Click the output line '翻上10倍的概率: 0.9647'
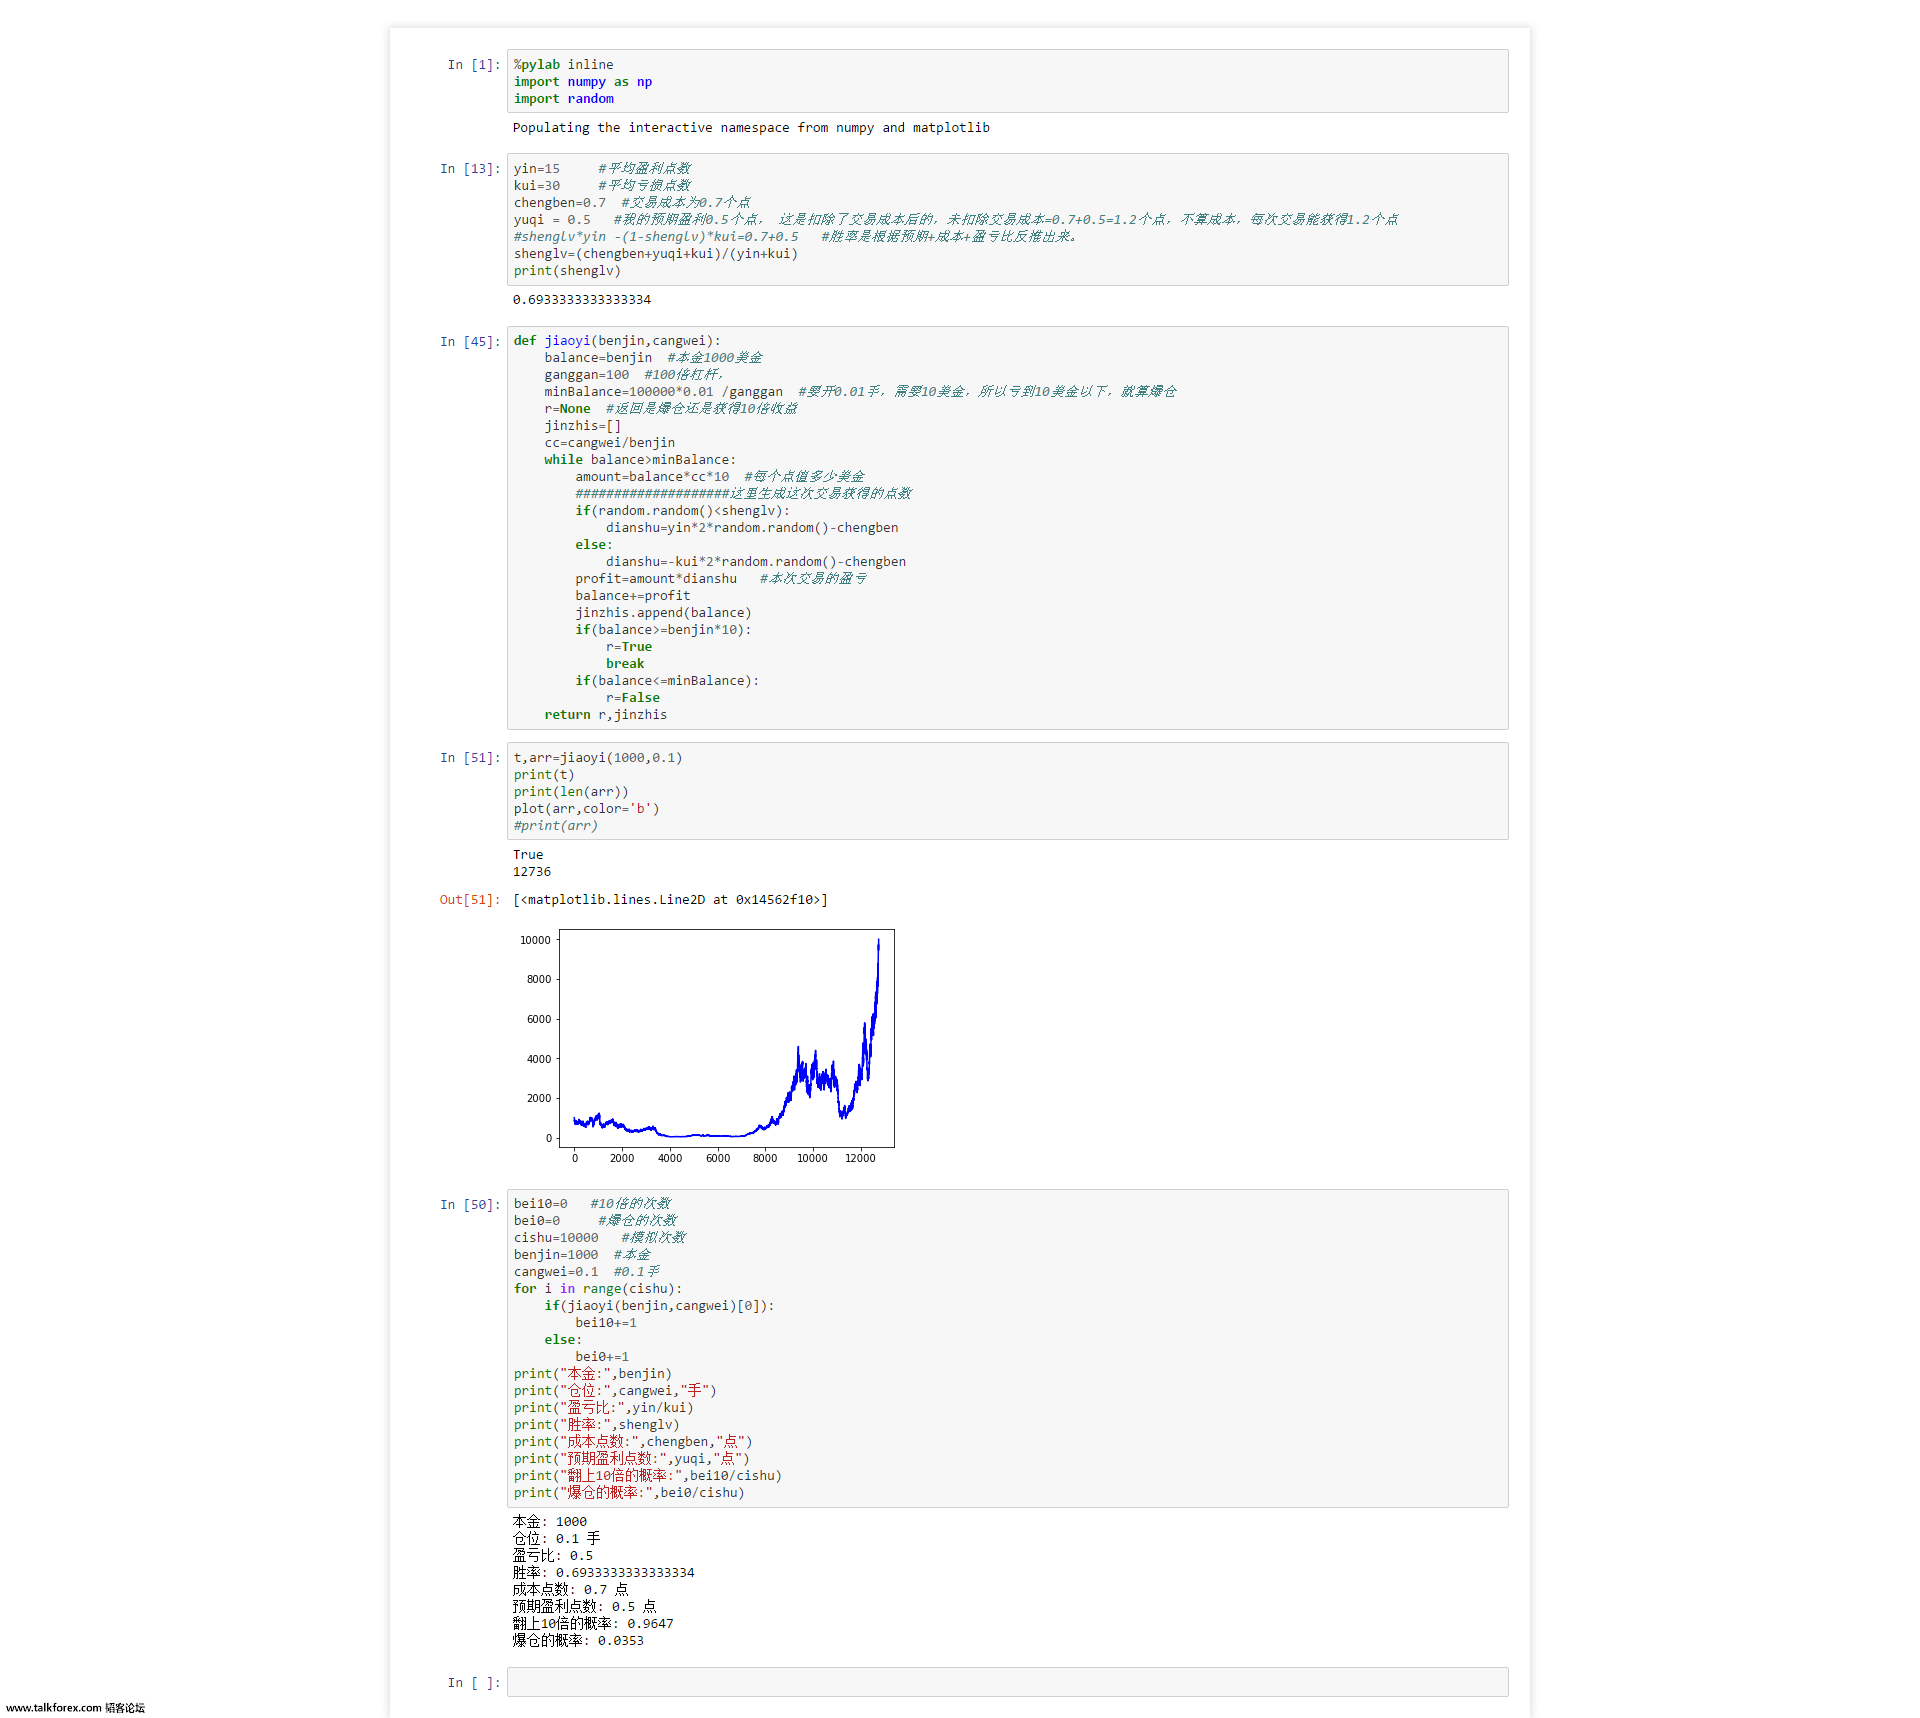This screenshot has height=1718, width=1920. pos(593,1624)
